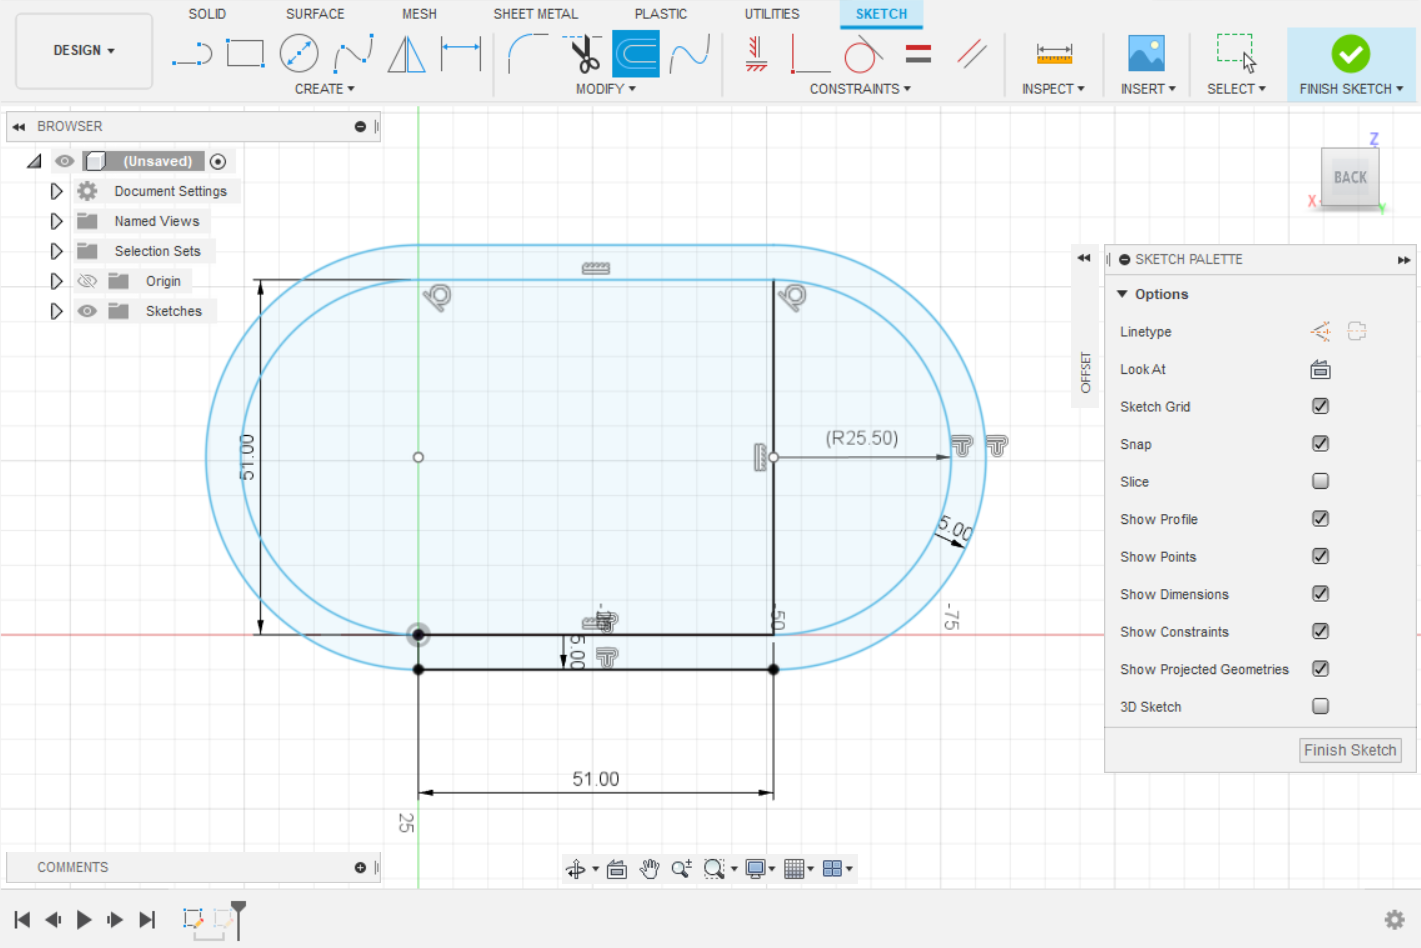
Task: Open the CONSTRAINTS dropdown menu
Action: [x=860, y=89]
